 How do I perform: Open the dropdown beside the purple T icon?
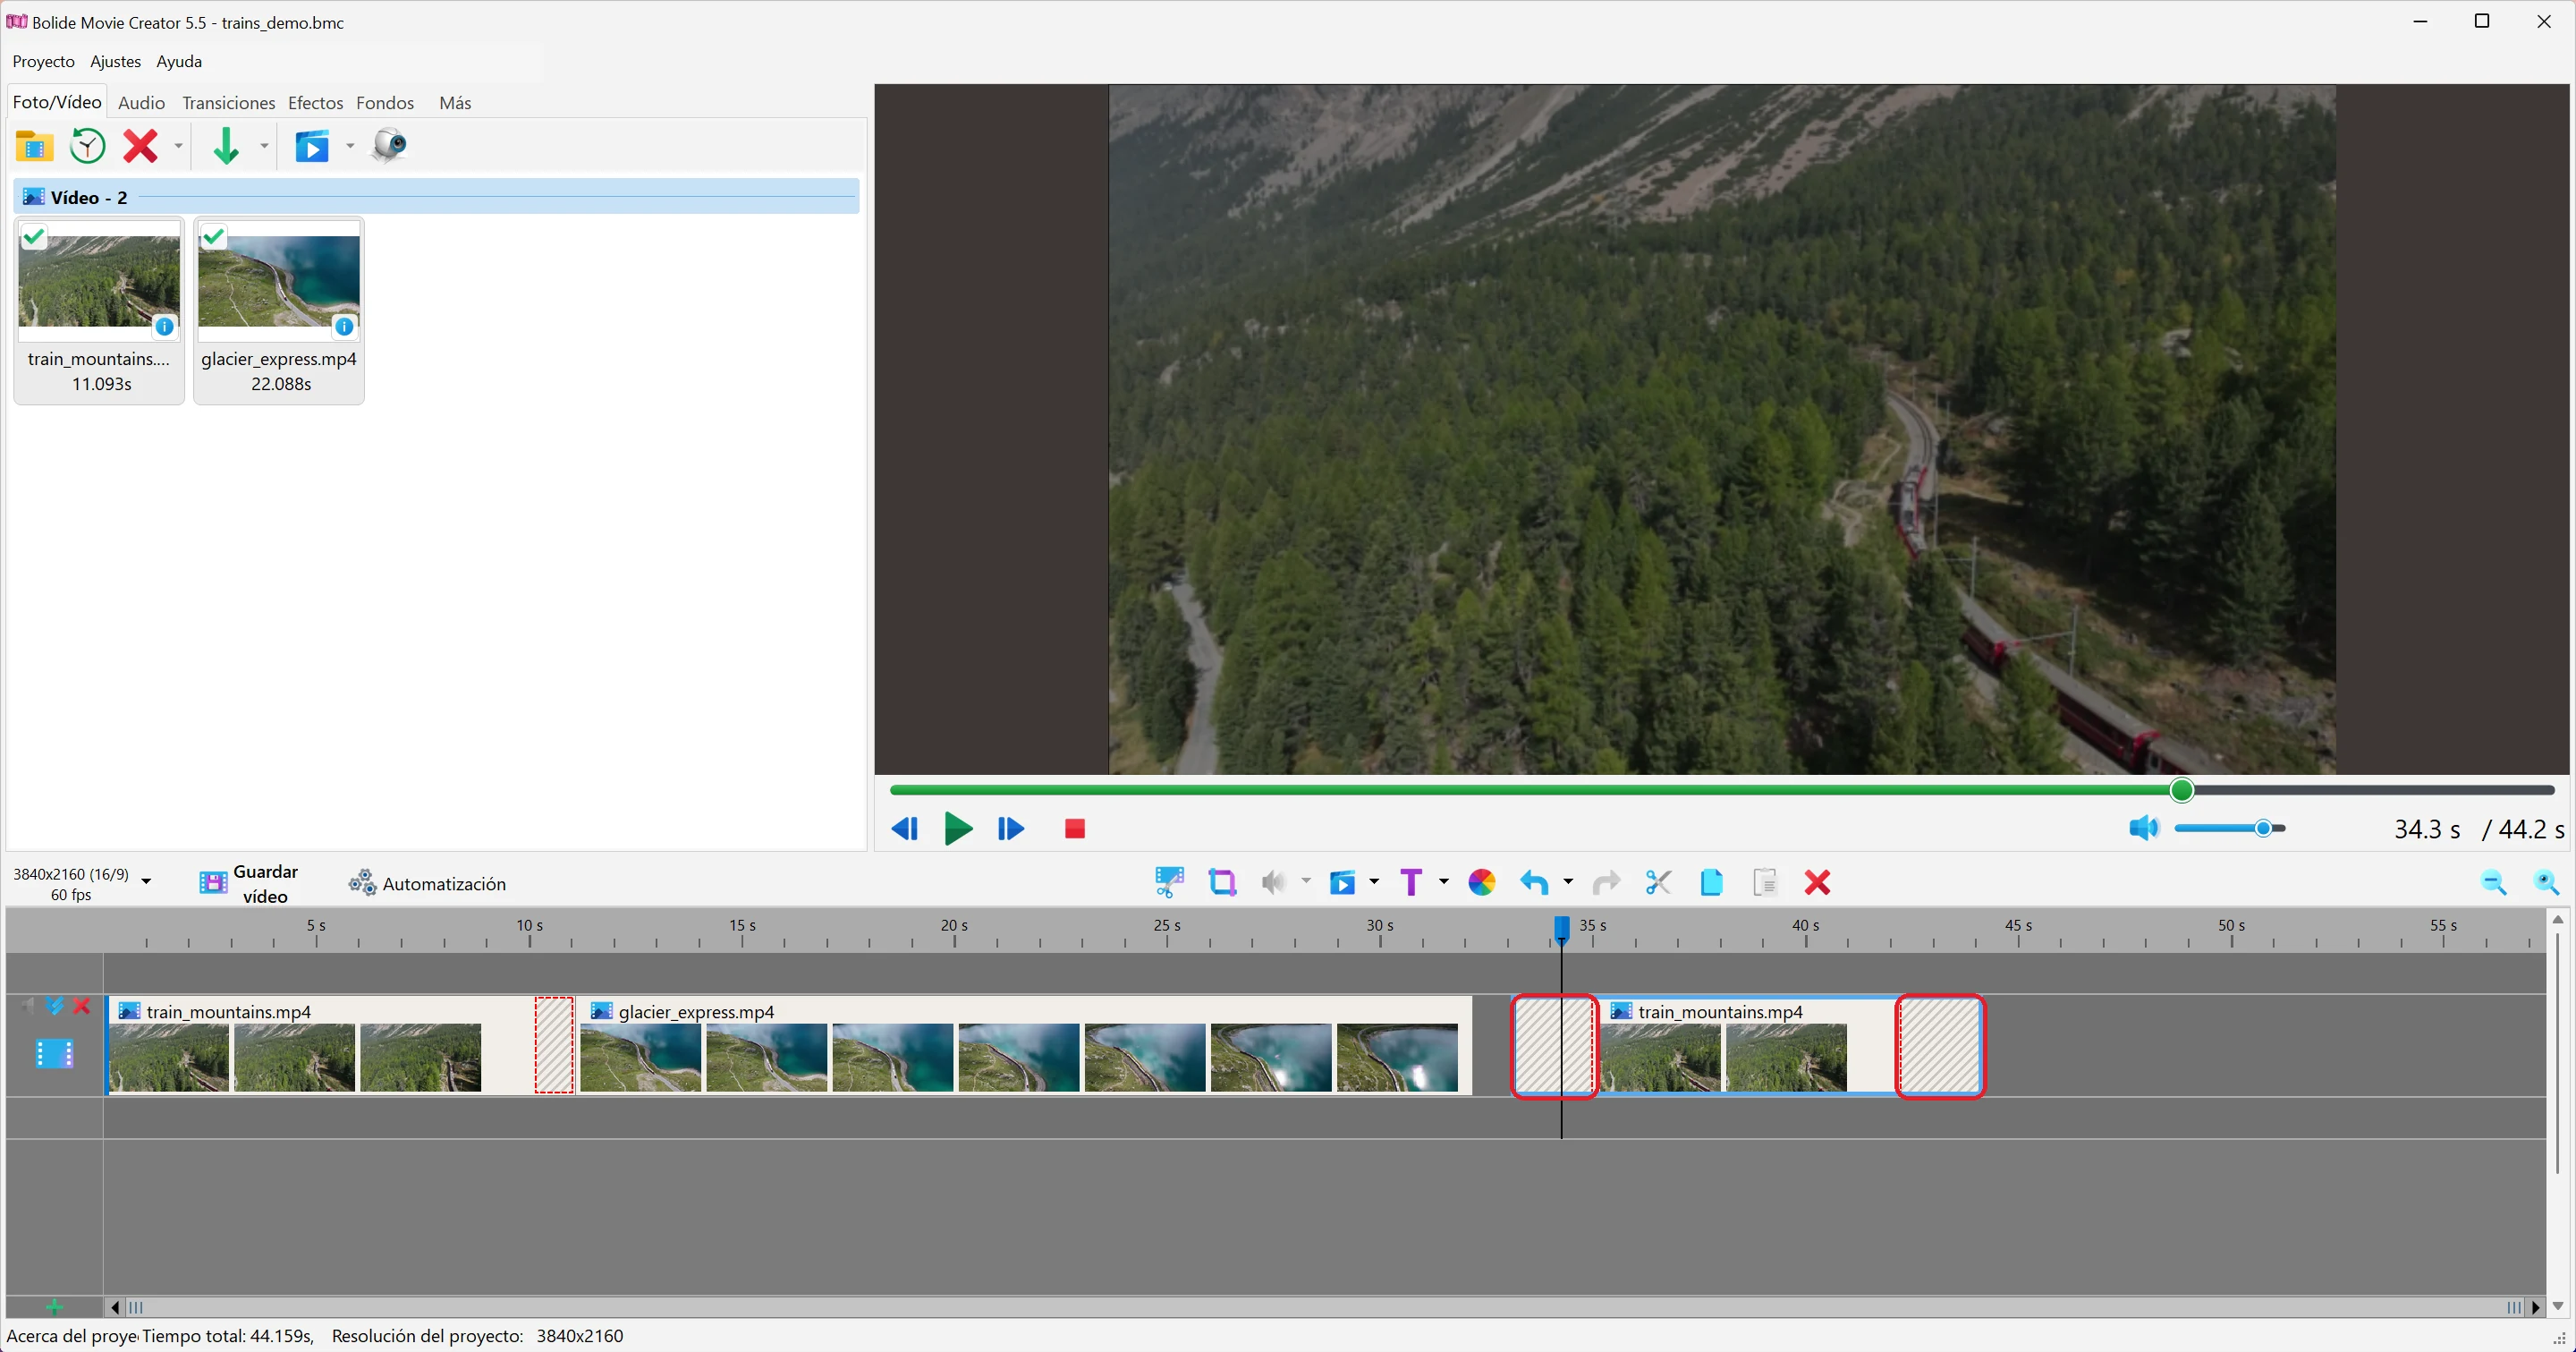(x=1443, y=882)
